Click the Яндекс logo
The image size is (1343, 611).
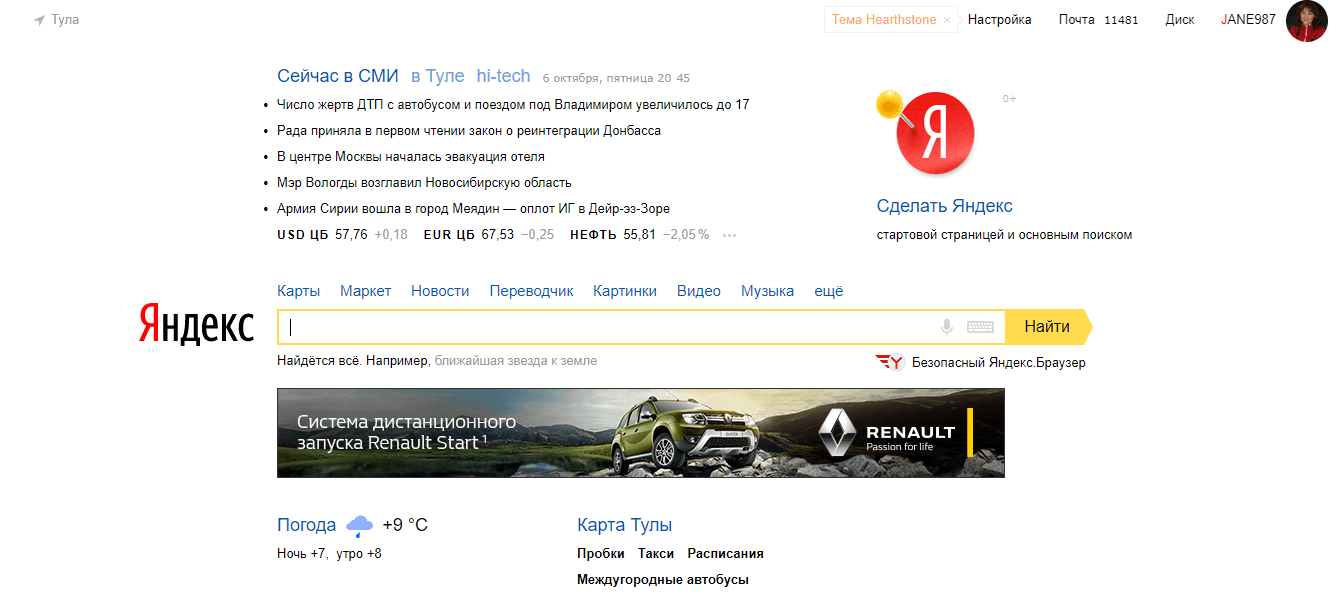[x=196, y=325]
